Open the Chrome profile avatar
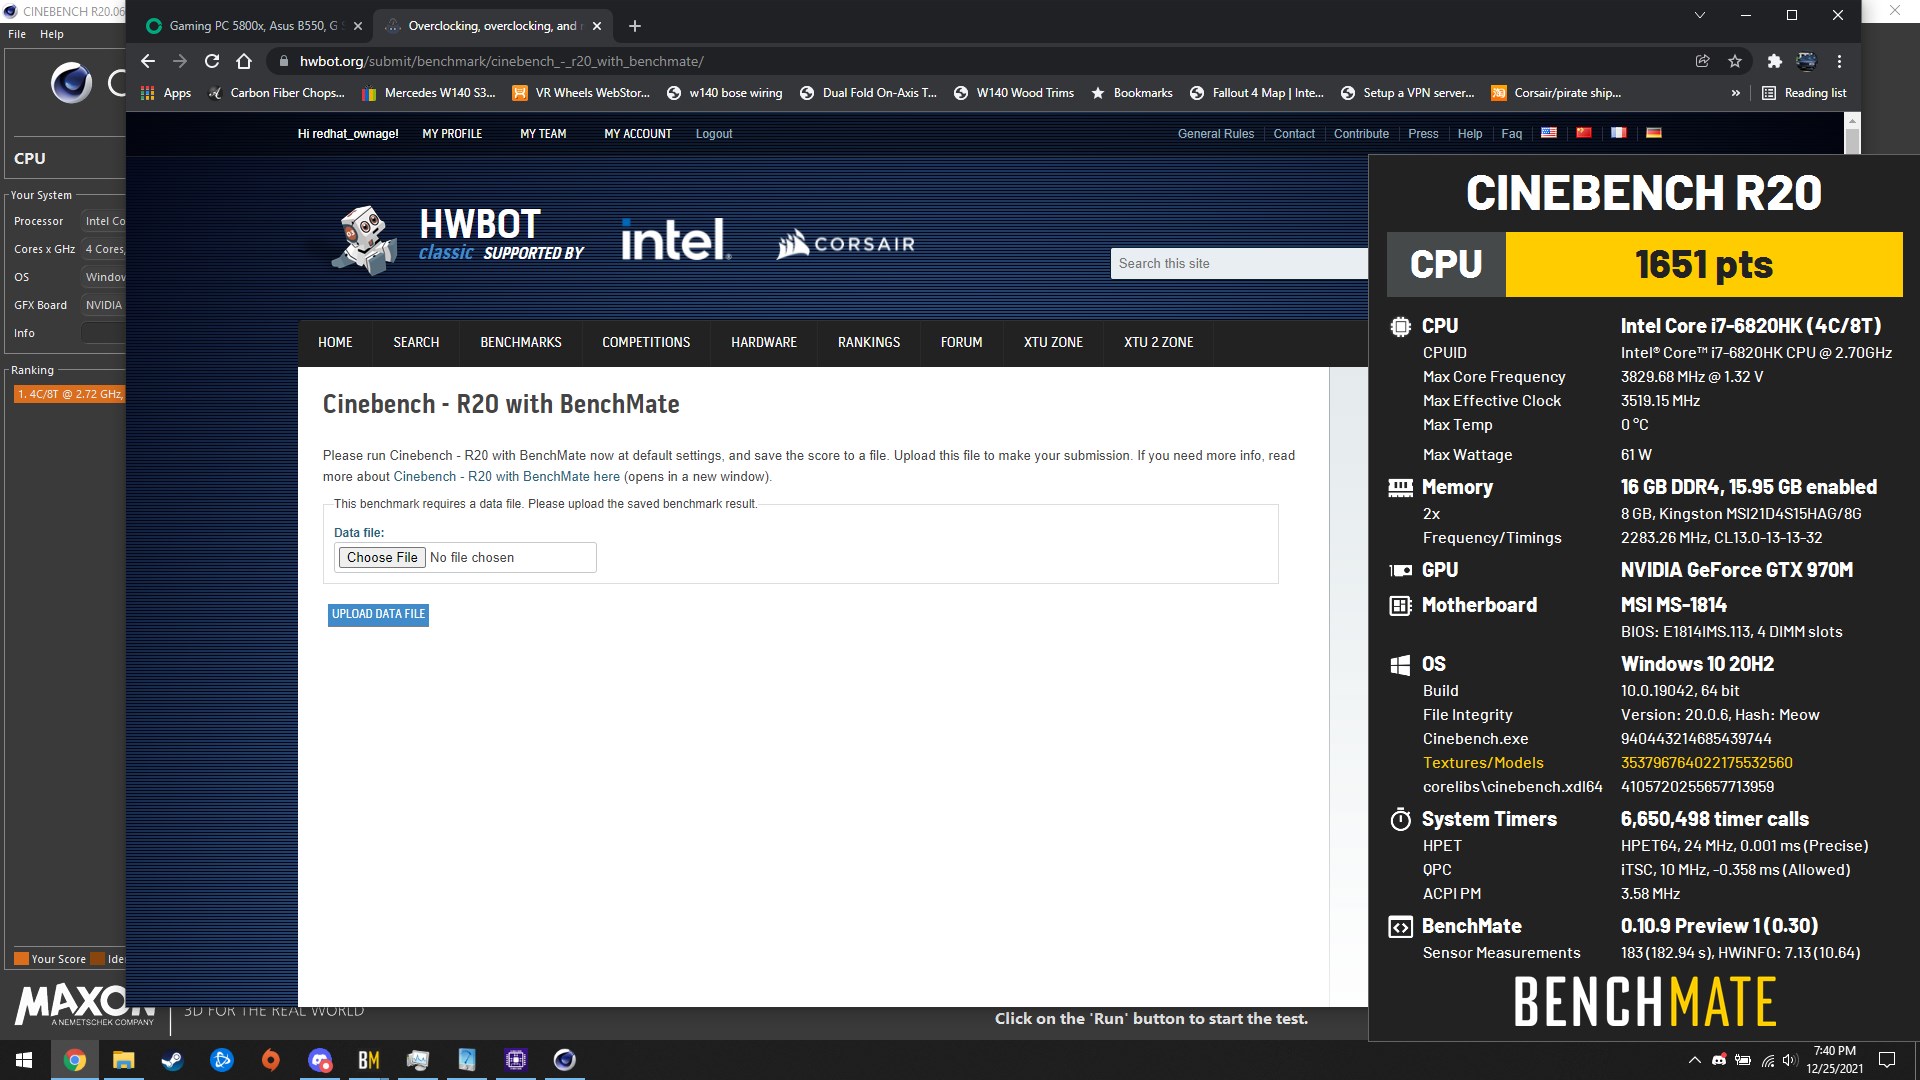 point(1806,61)
